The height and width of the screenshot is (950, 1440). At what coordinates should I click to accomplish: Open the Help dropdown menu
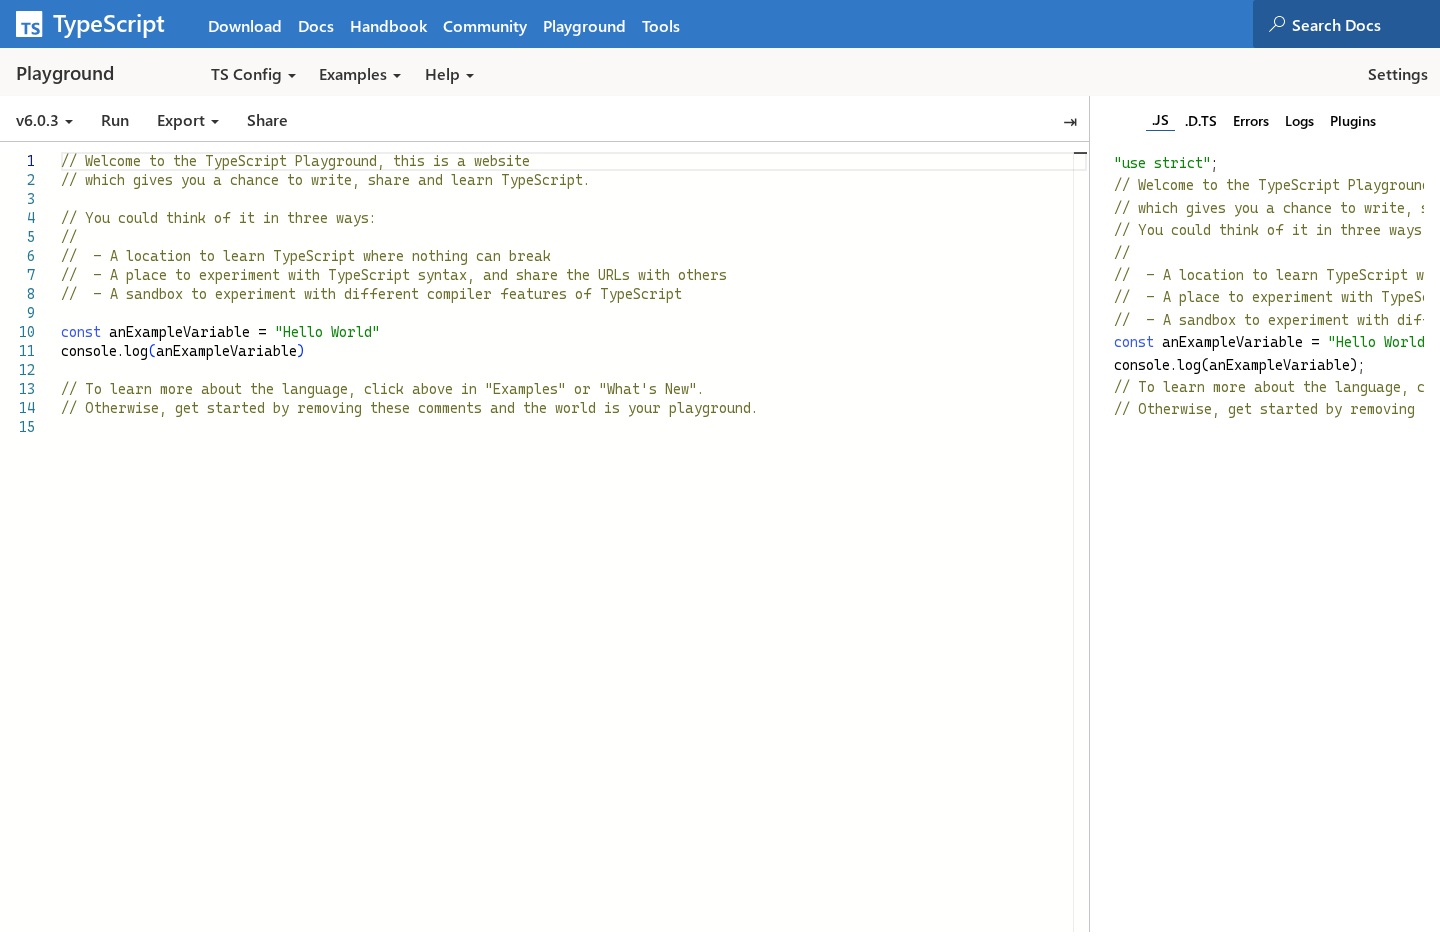(x=449, y=75)
